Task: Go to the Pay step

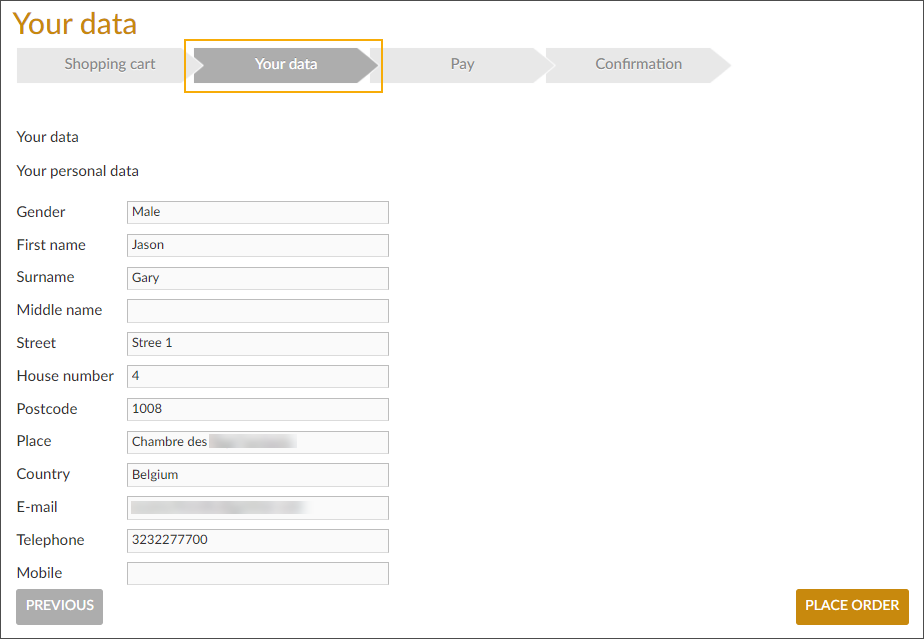Action: pos(462,64)
